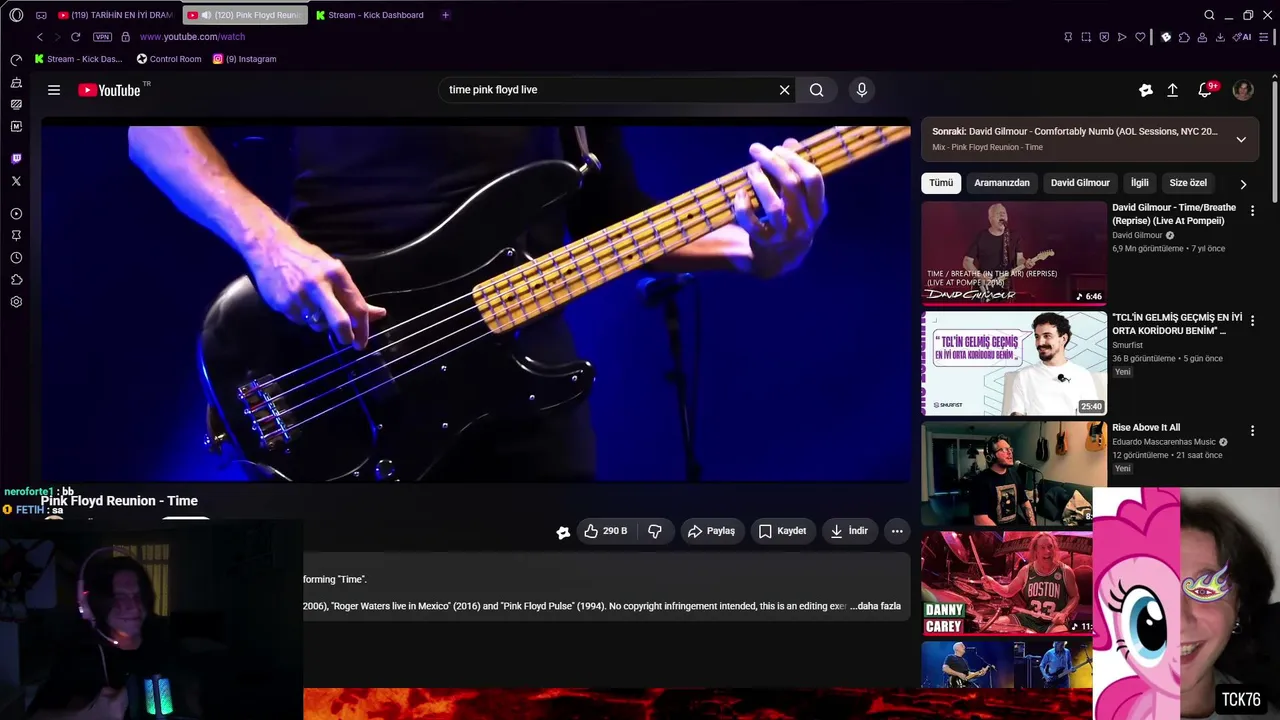Reload the current page

coord(75,37)
